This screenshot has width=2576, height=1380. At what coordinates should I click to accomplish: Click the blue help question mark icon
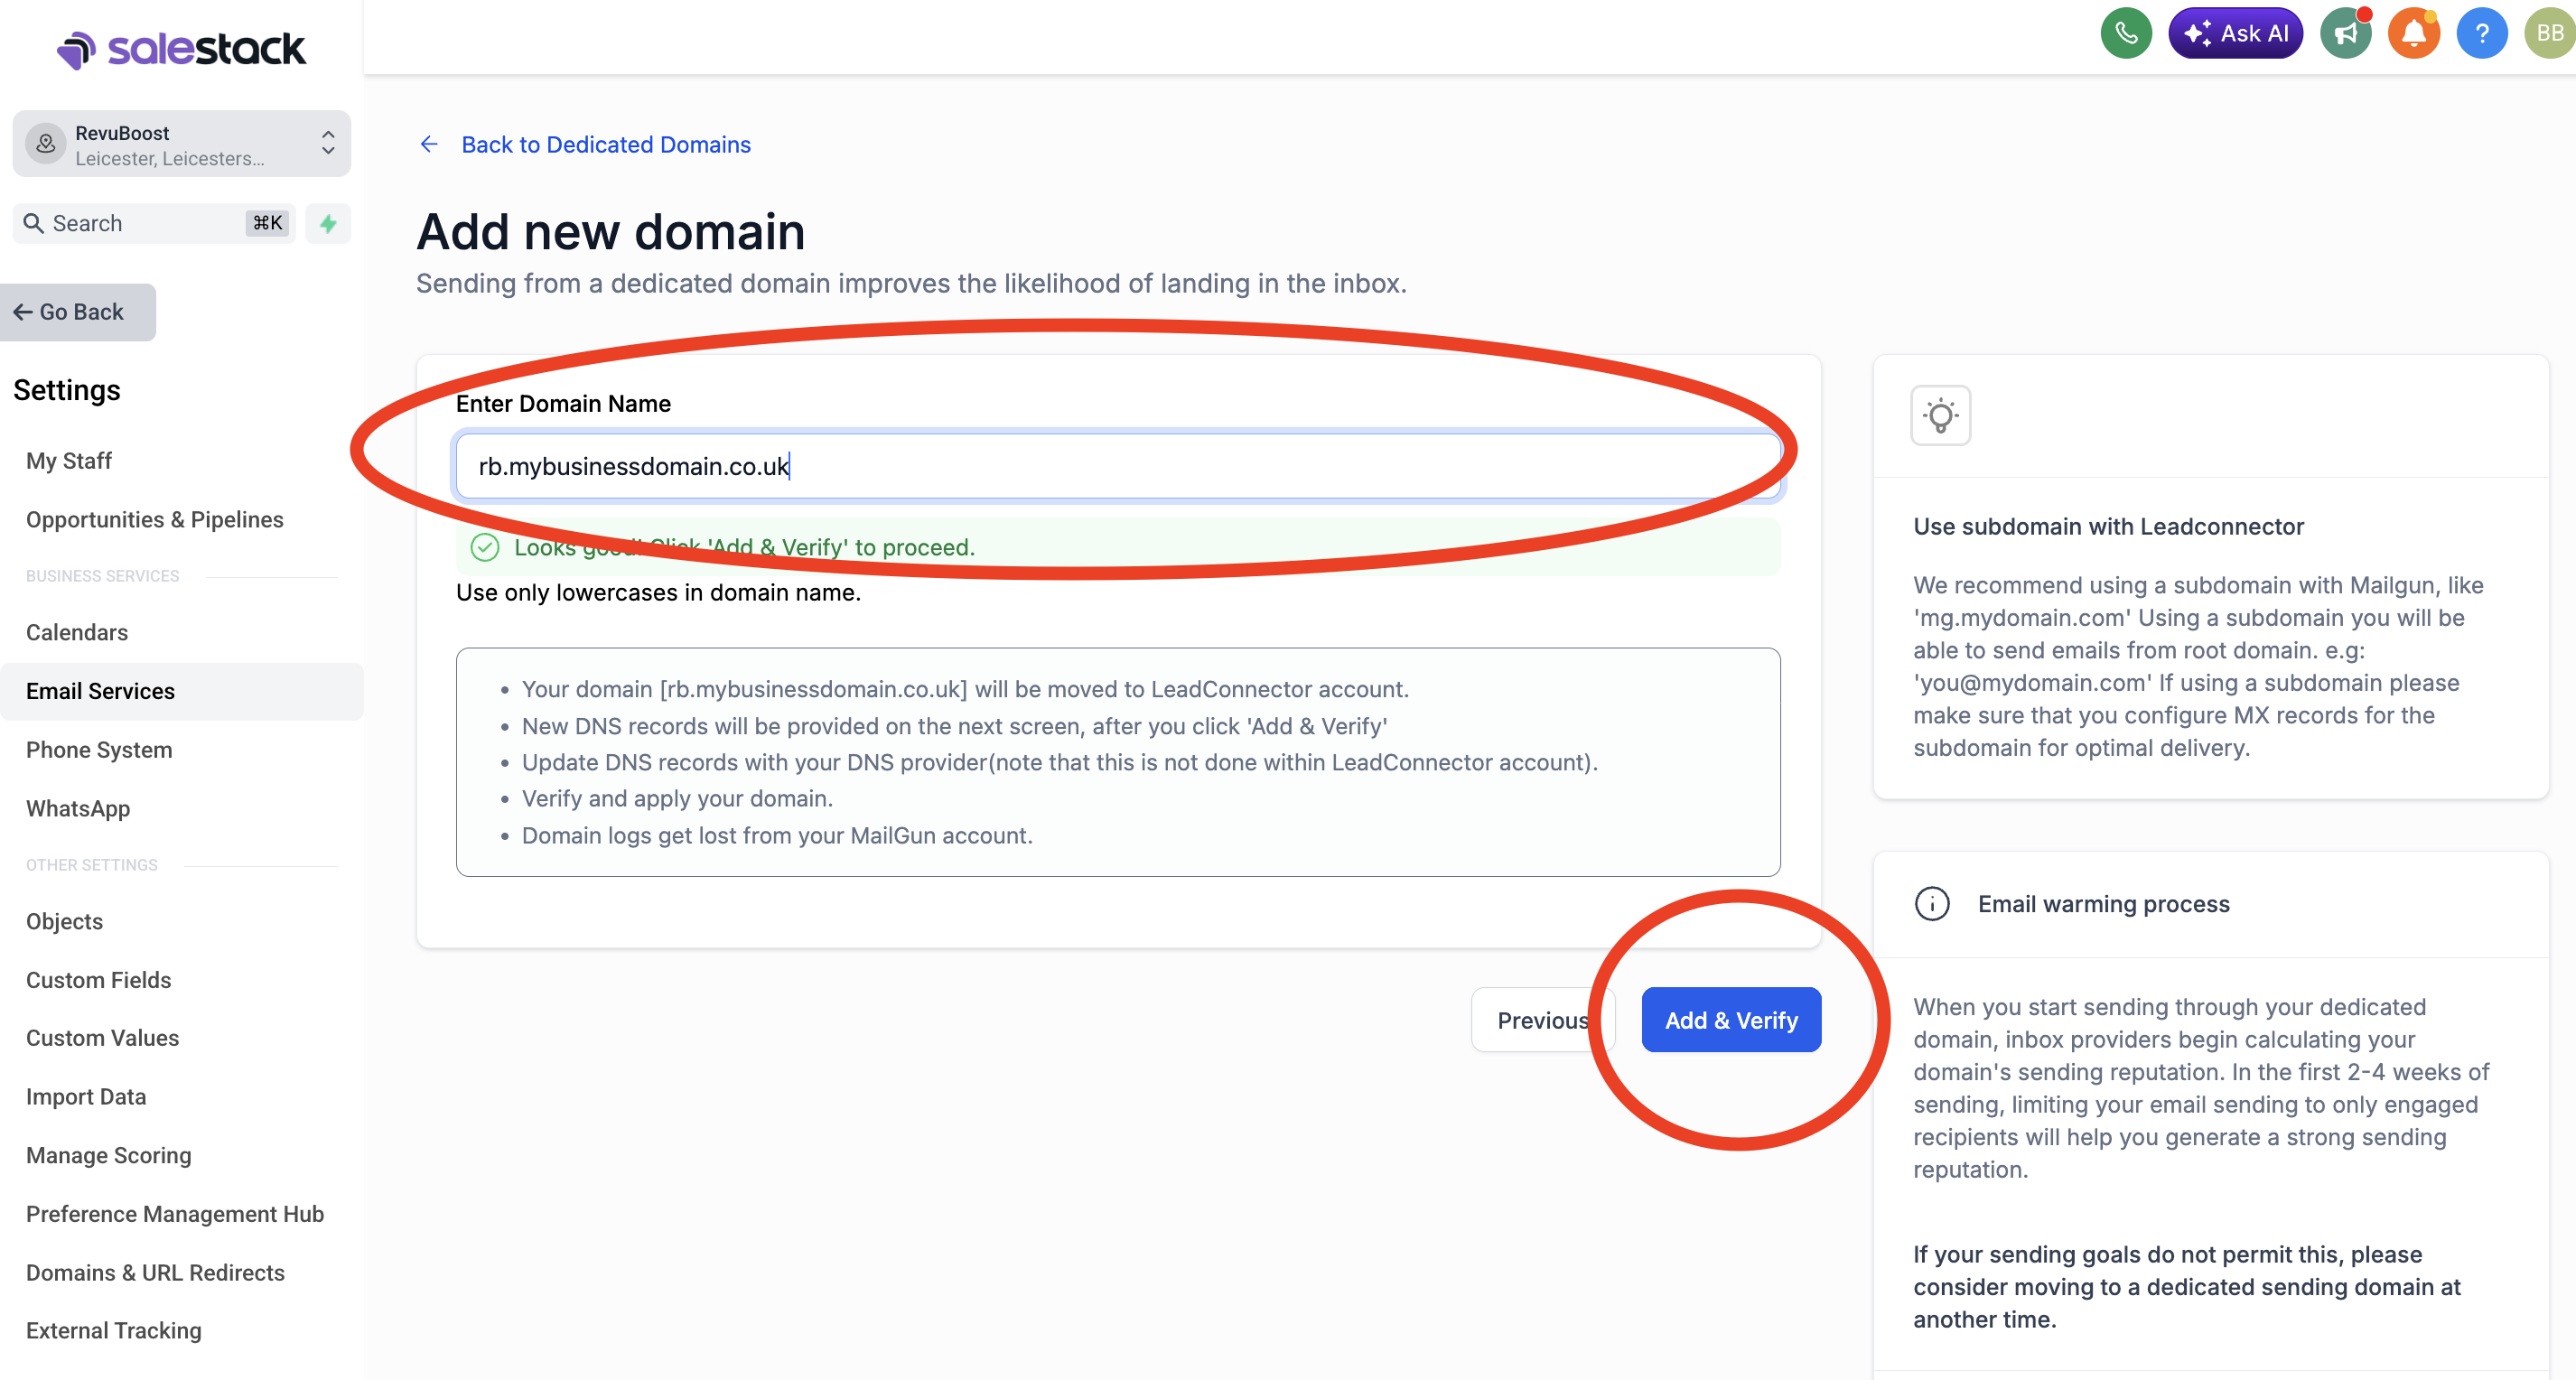[2481, 33]
